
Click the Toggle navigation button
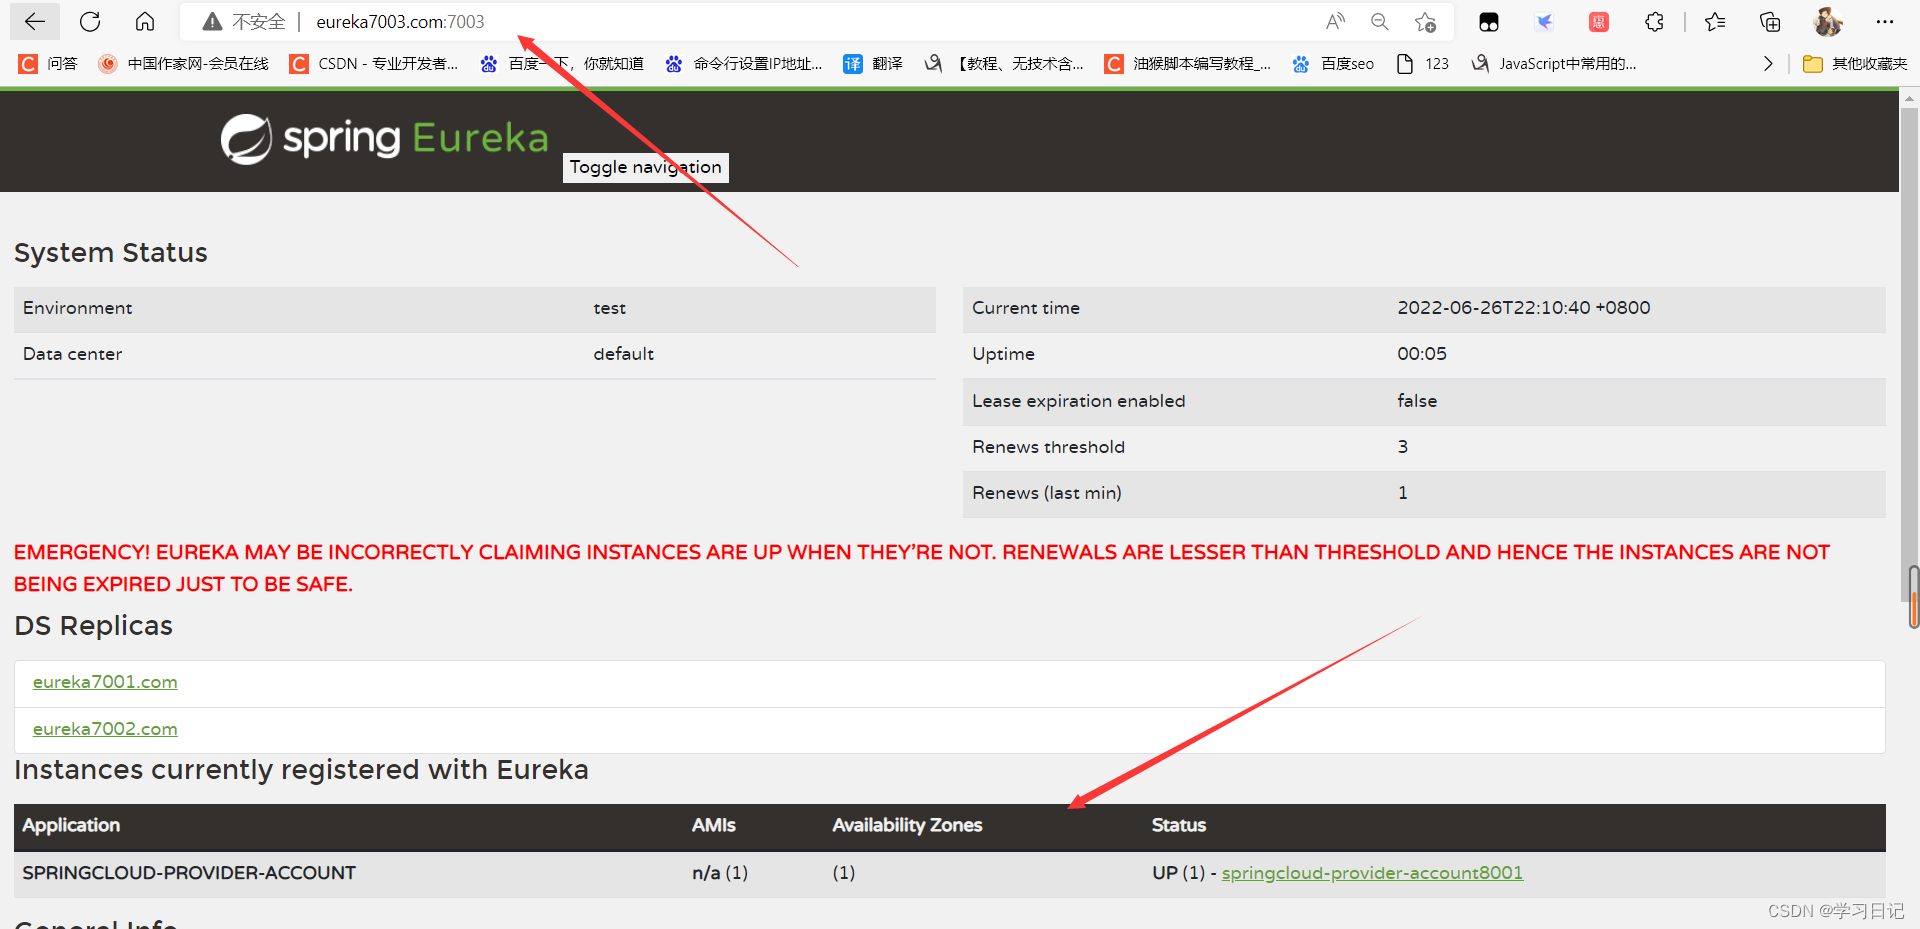click(645, 167)
